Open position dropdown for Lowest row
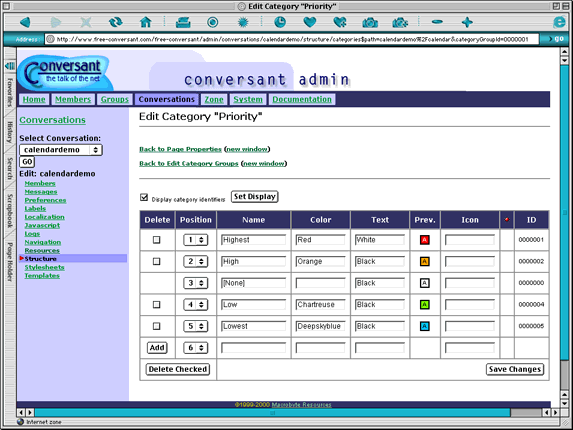Viewport: 573px width, 430px height. coord(196,326)
